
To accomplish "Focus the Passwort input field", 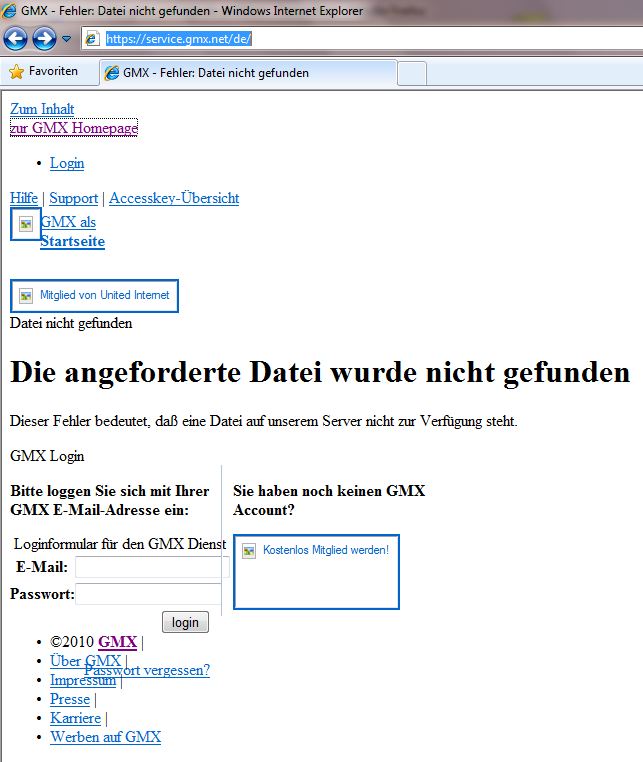I will tap(149, 594).
